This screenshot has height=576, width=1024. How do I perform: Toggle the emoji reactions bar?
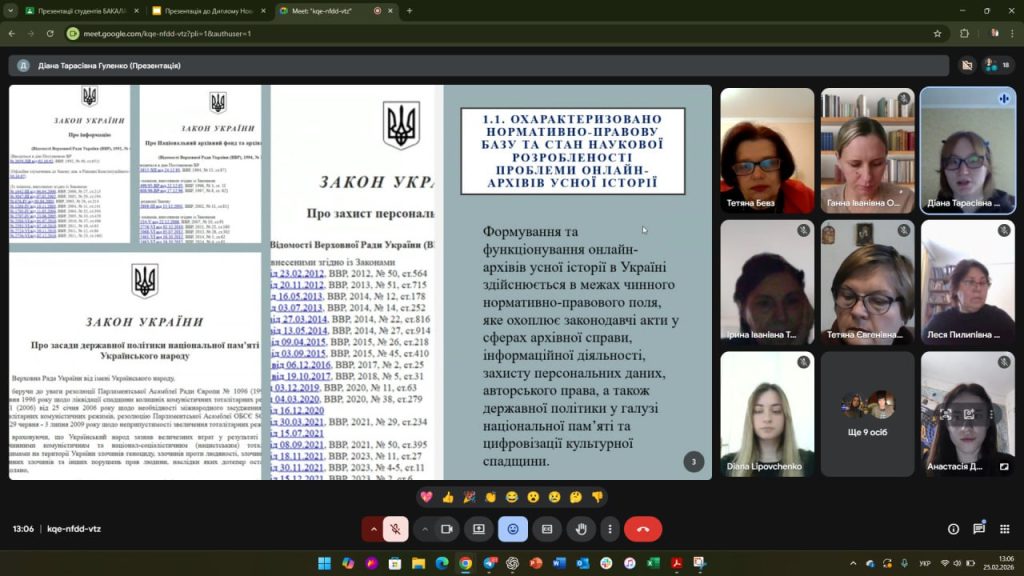[x=513, y=529]
